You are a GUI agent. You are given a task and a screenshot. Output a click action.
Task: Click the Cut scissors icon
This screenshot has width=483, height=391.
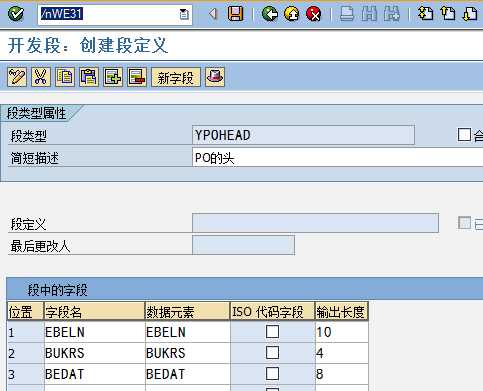pos(41,77)
